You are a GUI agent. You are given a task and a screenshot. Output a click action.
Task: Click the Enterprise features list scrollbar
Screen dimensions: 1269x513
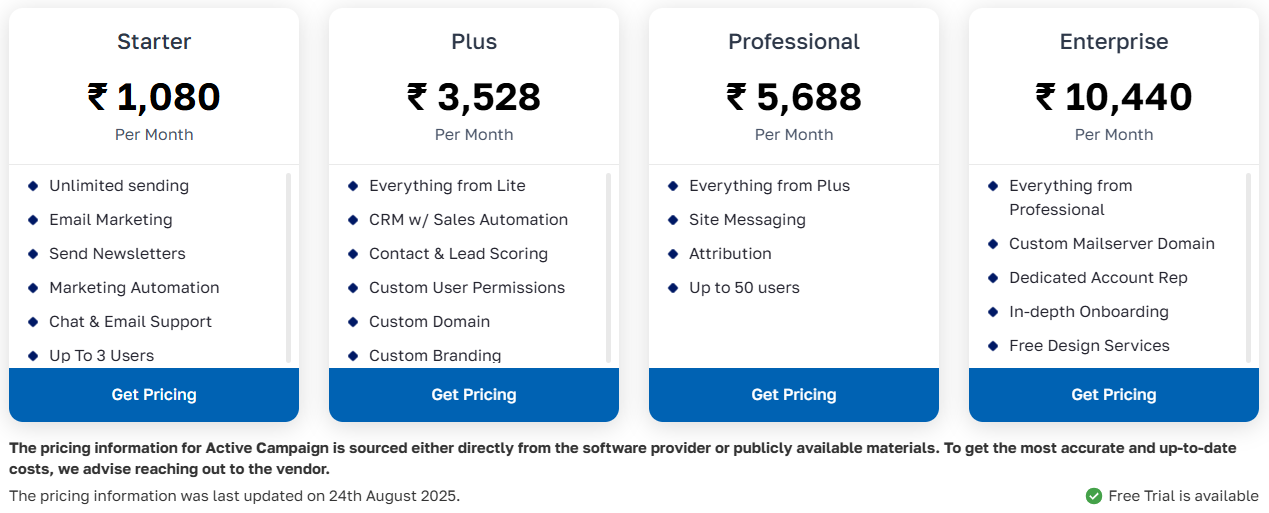tap(1248, 267)
